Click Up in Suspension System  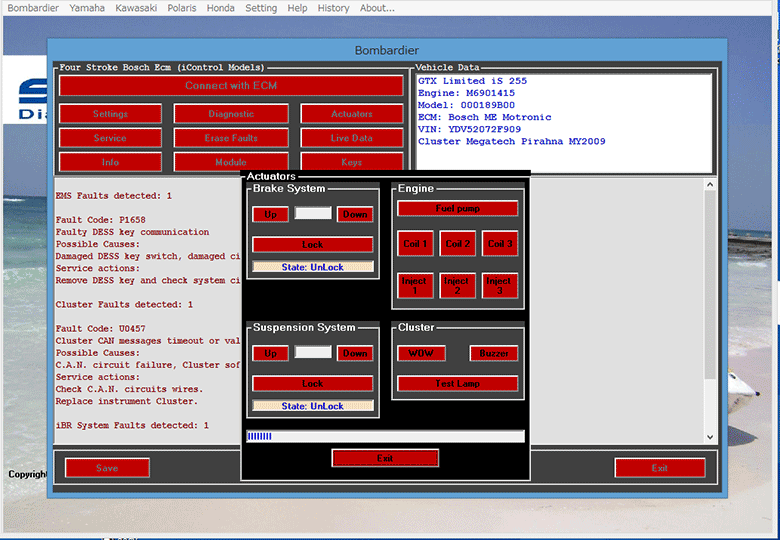pyautogui.click(x=270, y=354)
